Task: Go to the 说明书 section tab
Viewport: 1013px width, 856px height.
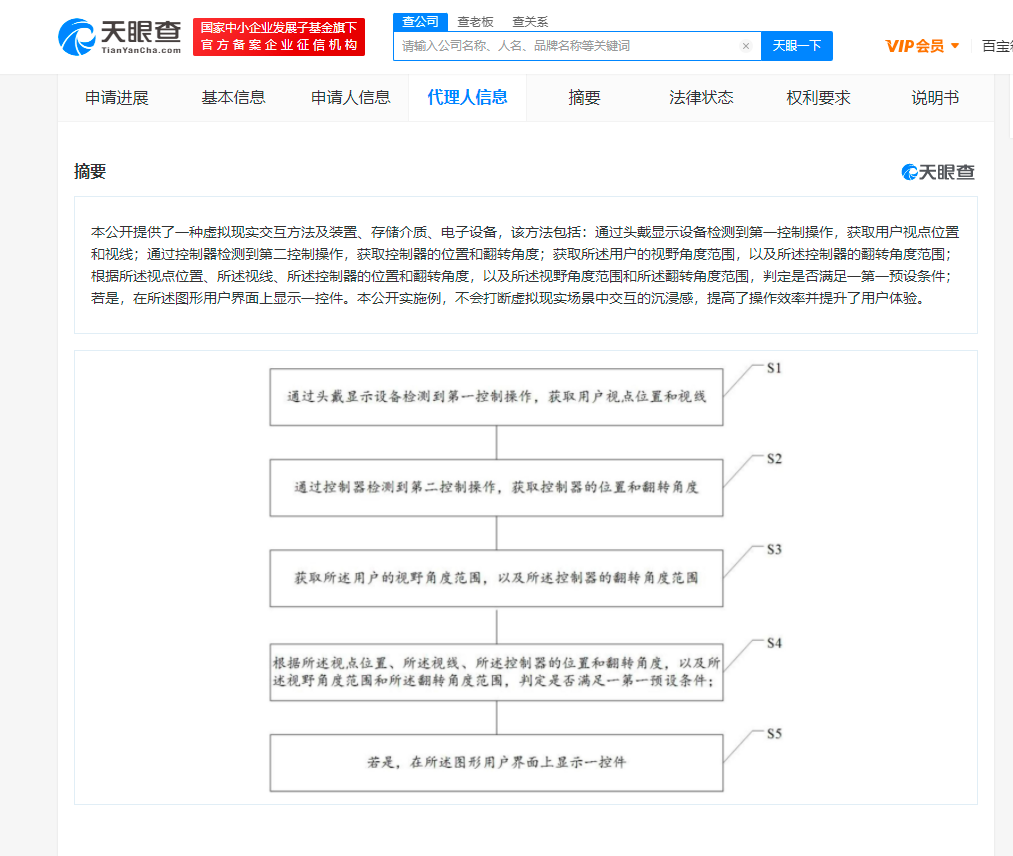Action: (x=935, y=98)
